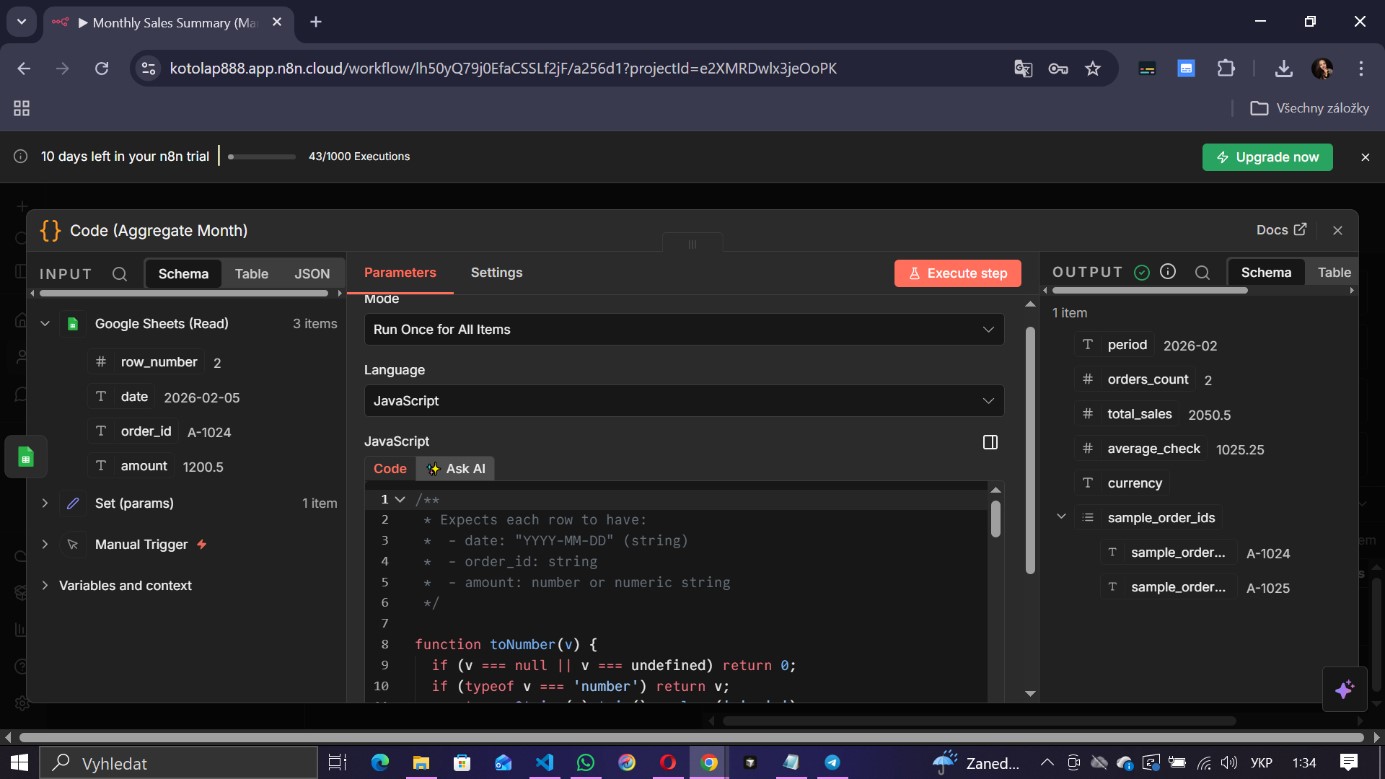Click the search icon in INPUT panel

[120, 274]
